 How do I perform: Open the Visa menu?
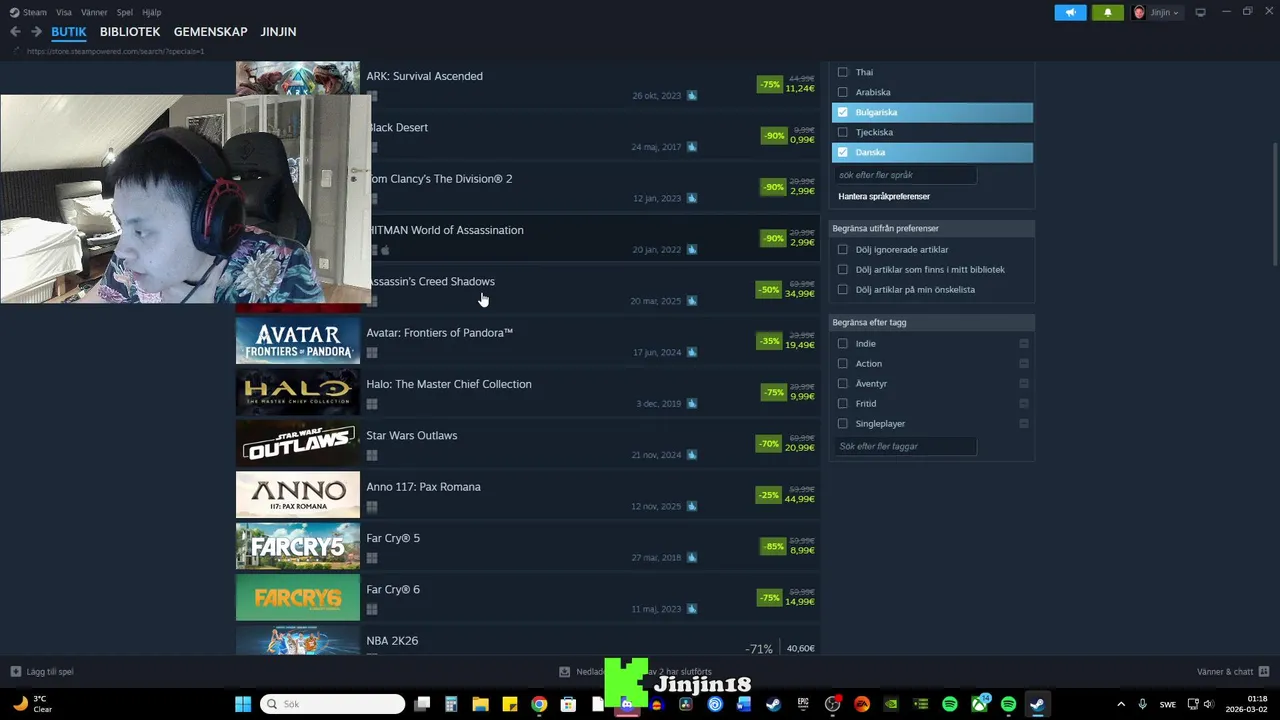(64, 12)
